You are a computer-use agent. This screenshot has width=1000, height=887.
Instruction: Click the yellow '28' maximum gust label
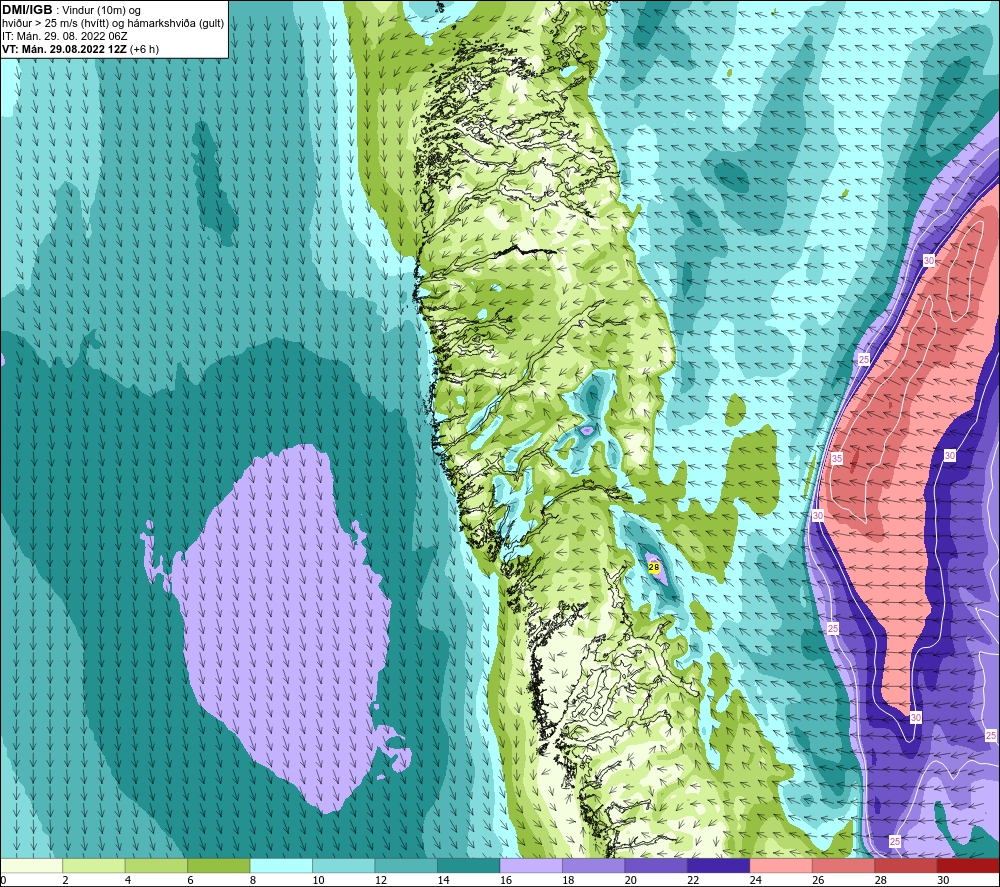point(654,567)
